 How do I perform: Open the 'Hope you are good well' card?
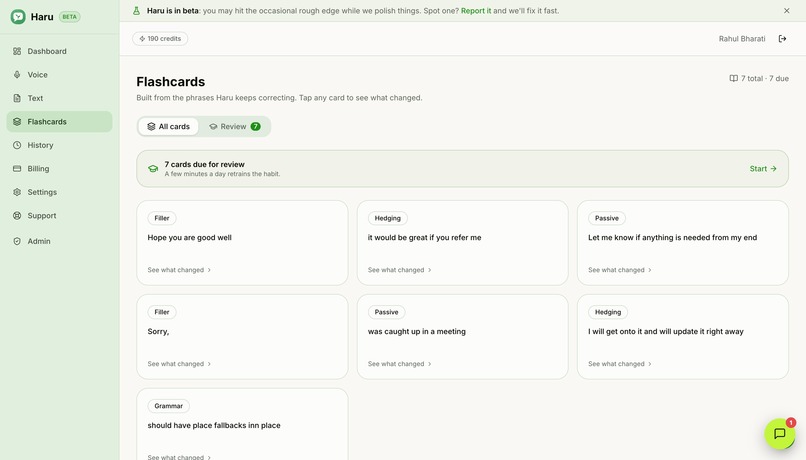[x=242, y=243]
